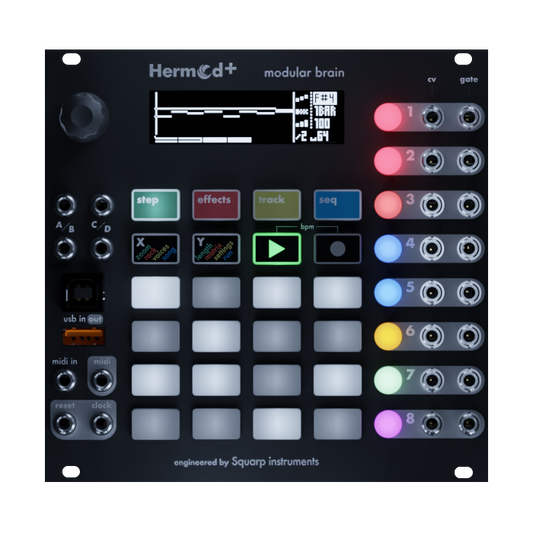Click the CV input C jack

[102, 205]
